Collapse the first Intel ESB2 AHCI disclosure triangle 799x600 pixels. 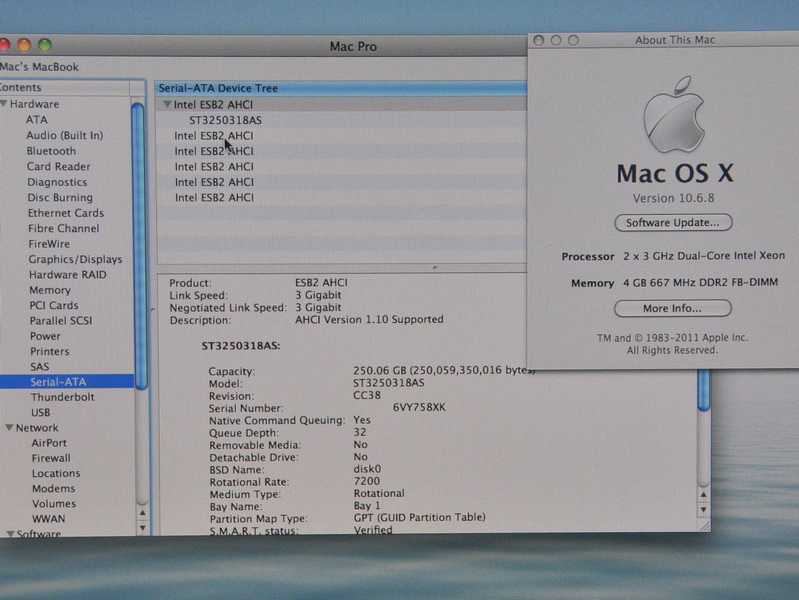167,104
